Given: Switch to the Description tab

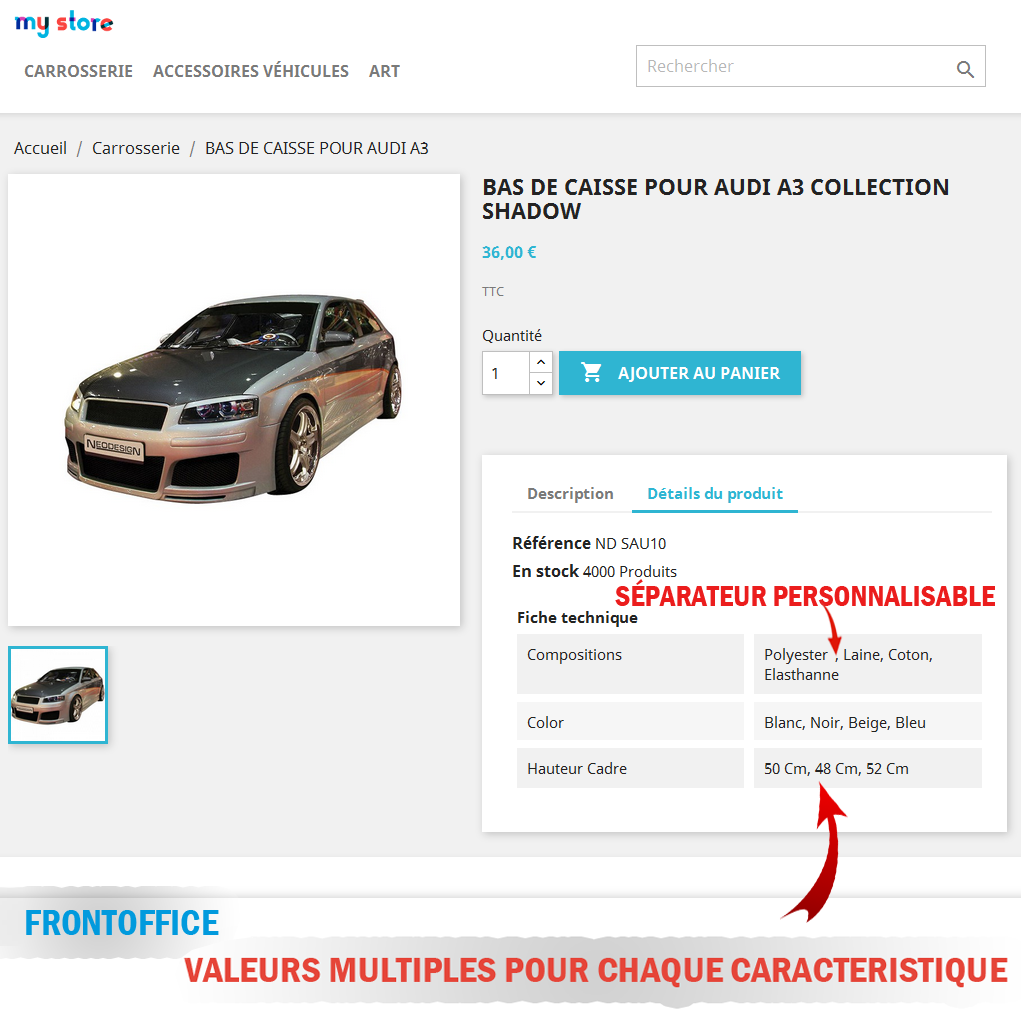Looking at the screenshot, I should 570,494.
